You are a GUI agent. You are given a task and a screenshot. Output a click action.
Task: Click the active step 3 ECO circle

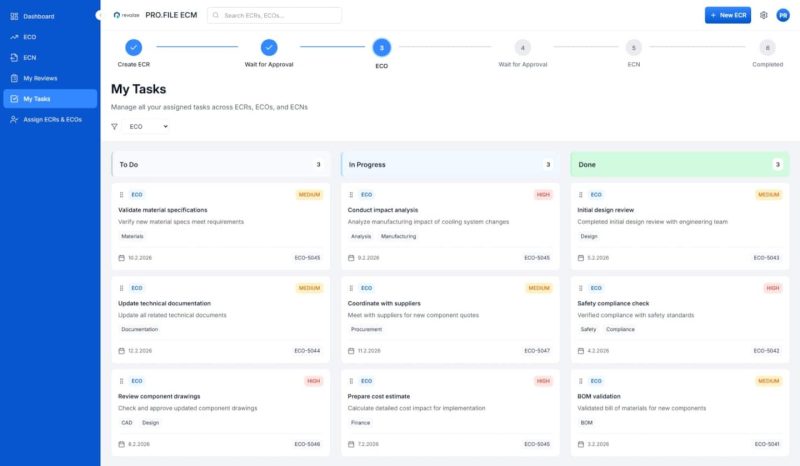[382, 47]
